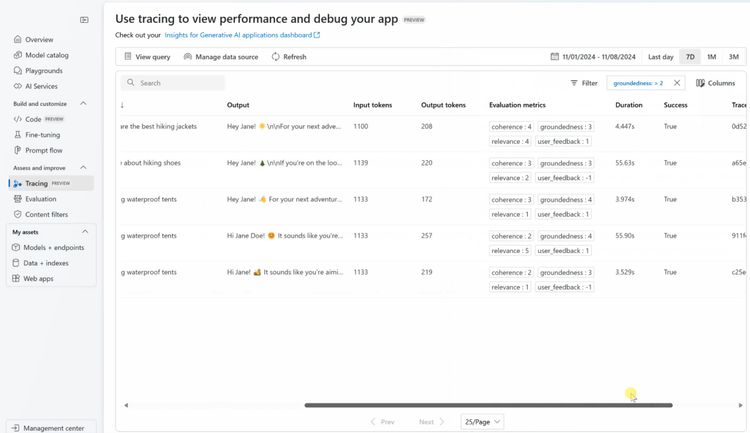The image size is (750, 433).
Task: Open the date range calendar icon
Action: [x=554, y=56]
